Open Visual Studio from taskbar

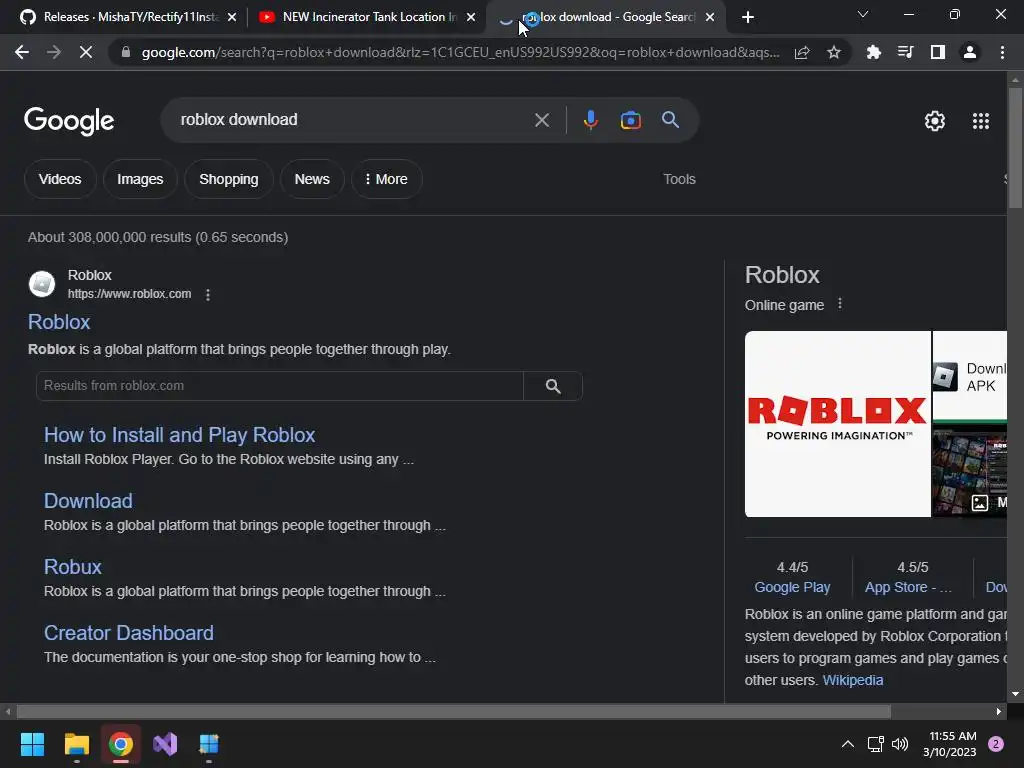coord(165,744)
